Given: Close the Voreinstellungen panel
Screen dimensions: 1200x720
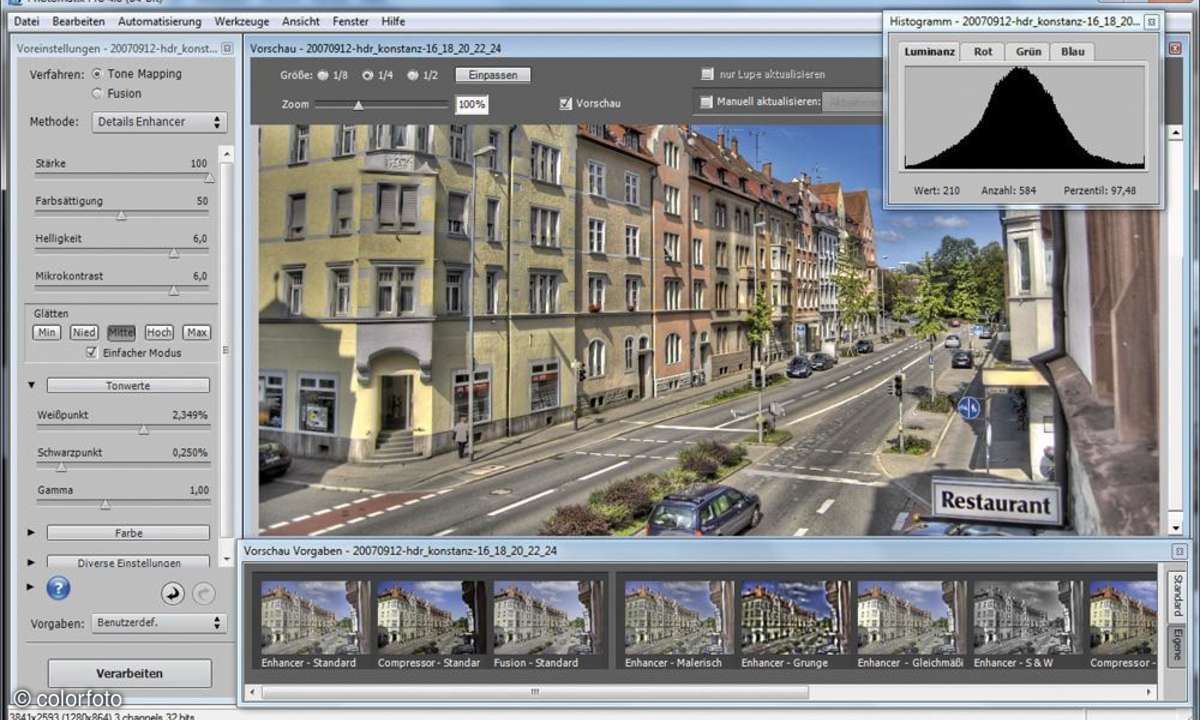Looking at the screenshot, I should 227,48.
